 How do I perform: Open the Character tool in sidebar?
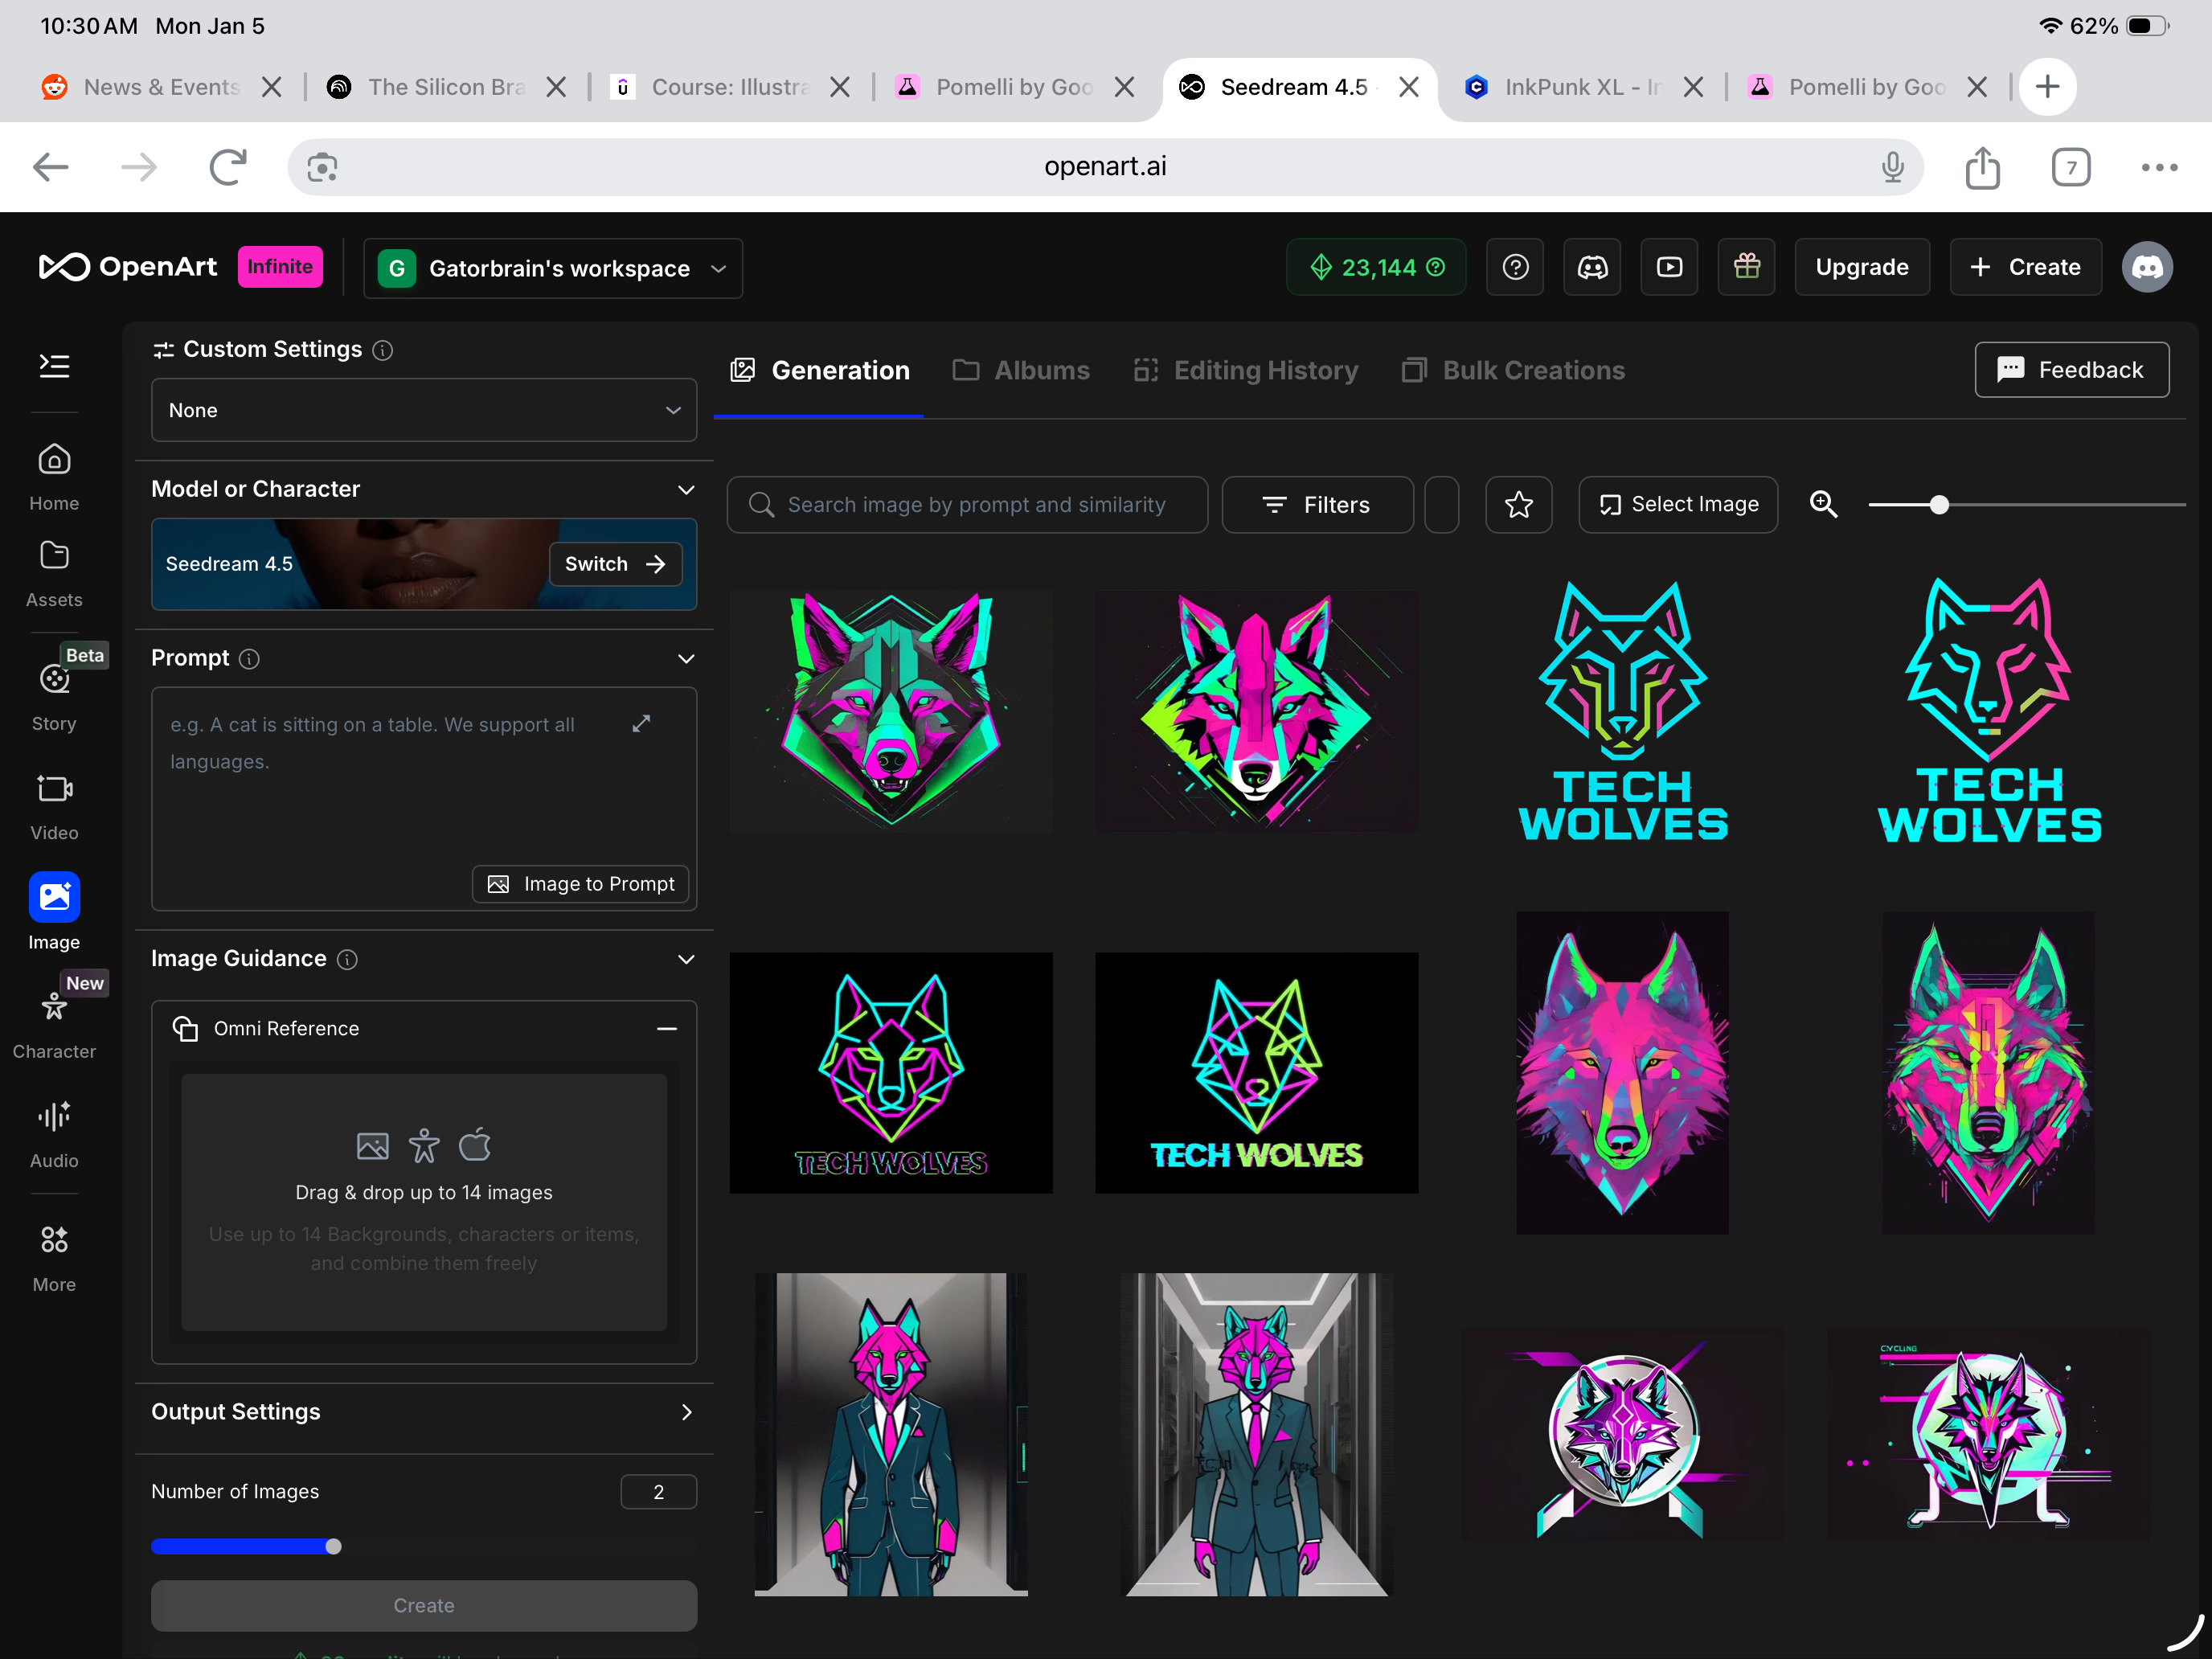click(x=54, y=1024)
